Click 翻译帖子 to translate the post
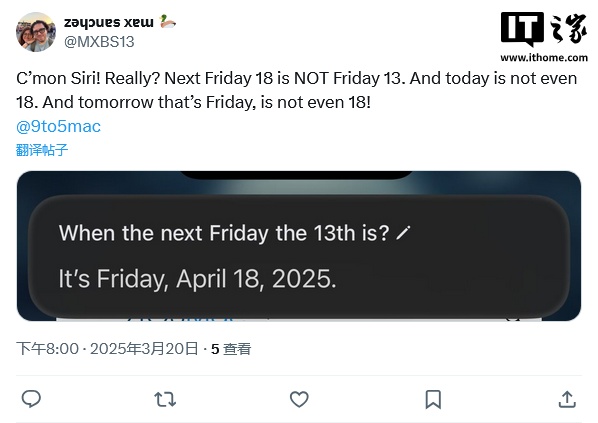This screenshot has height=423, width=598. (x=42, y=150)
